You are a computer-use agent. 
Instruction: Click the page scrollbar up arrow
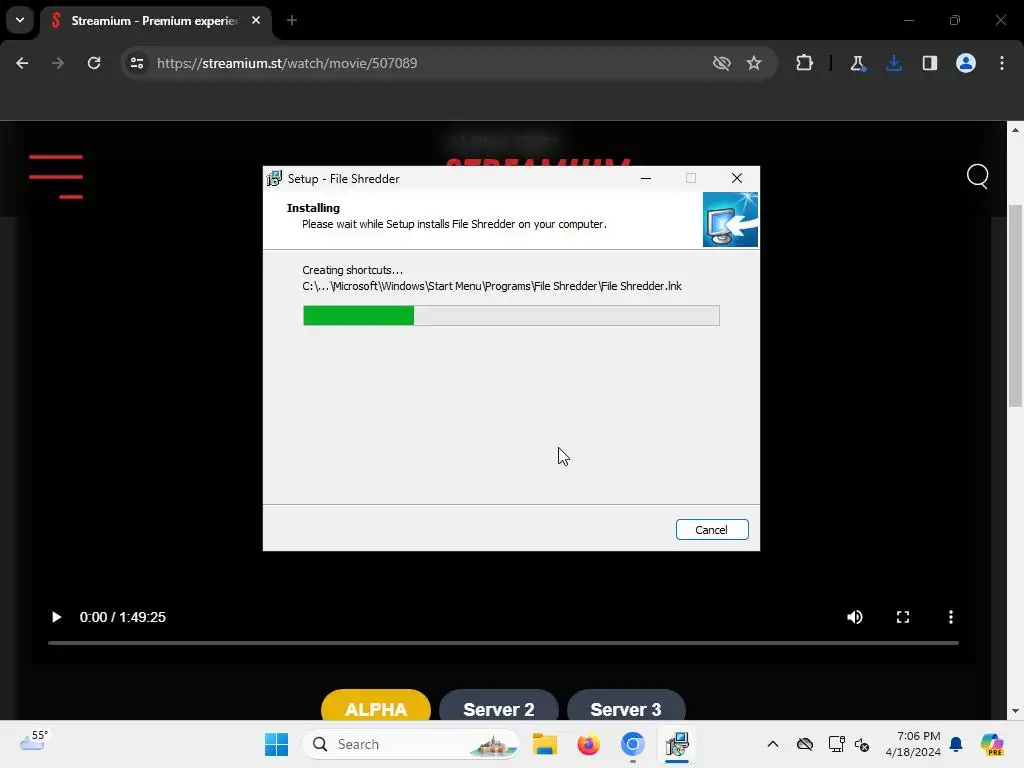coord(1016,130)
